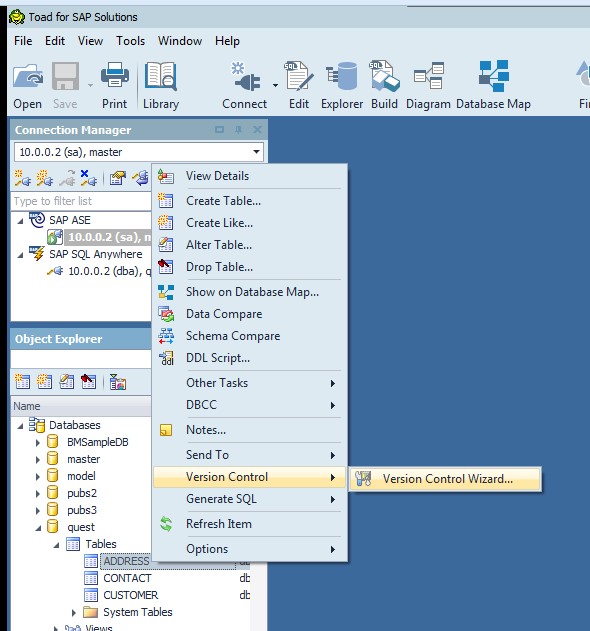
Task: Open the DBCC submenu
Action: point(250,405)
